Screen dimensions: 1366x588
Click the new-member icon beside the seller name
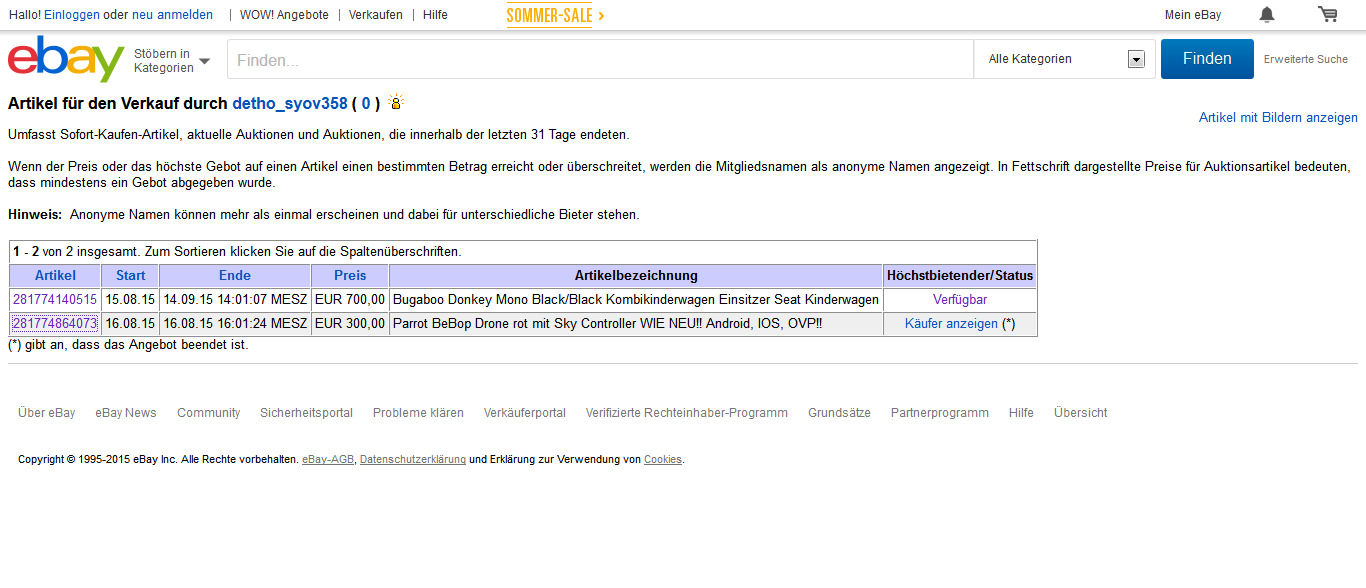(396, 102)
